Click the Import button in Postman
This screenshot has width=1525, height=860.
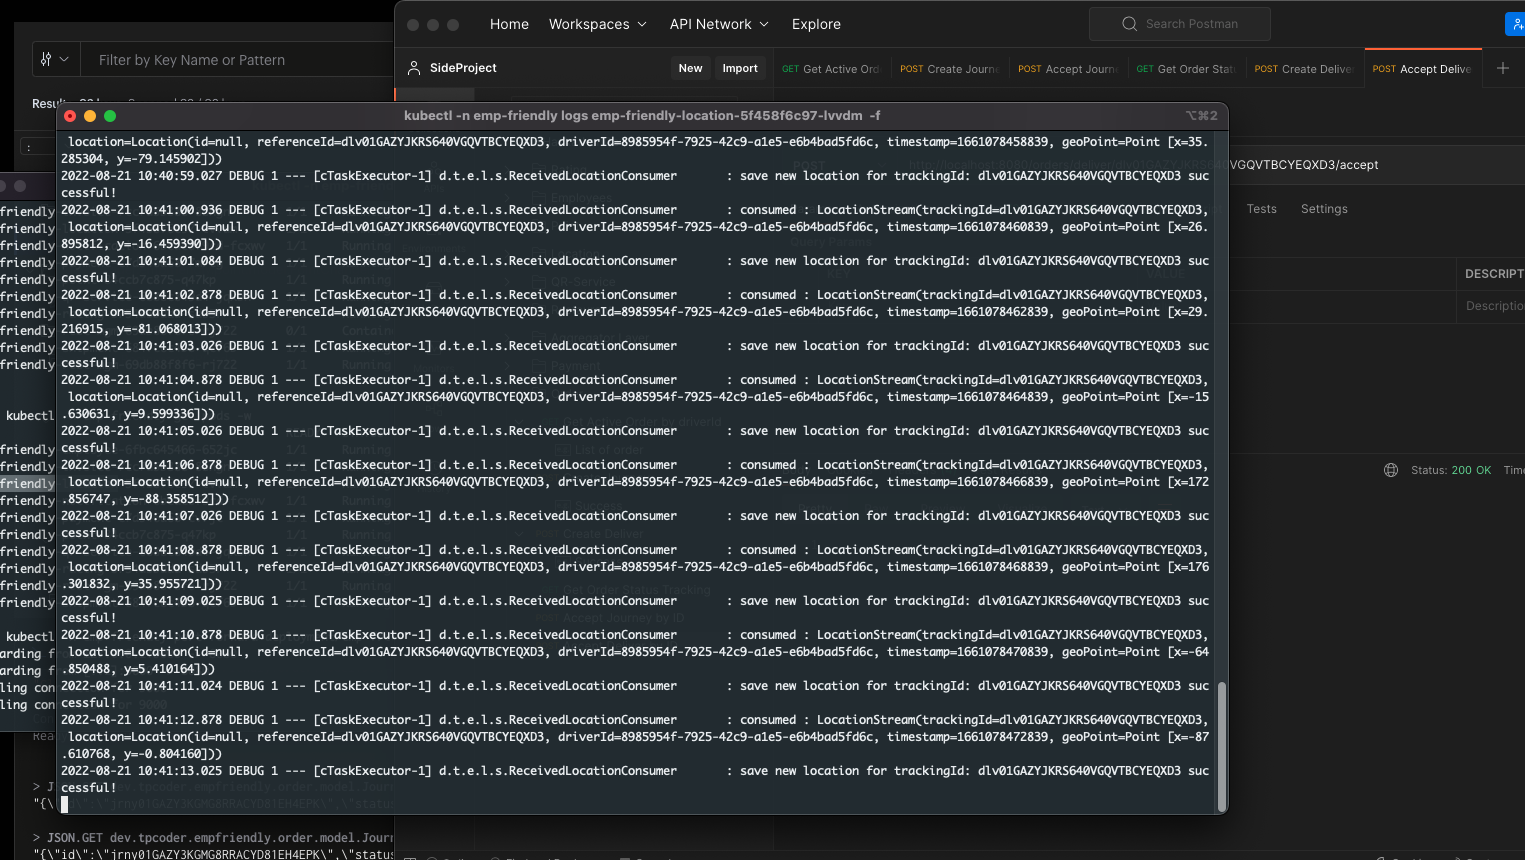tap(740, 68)
